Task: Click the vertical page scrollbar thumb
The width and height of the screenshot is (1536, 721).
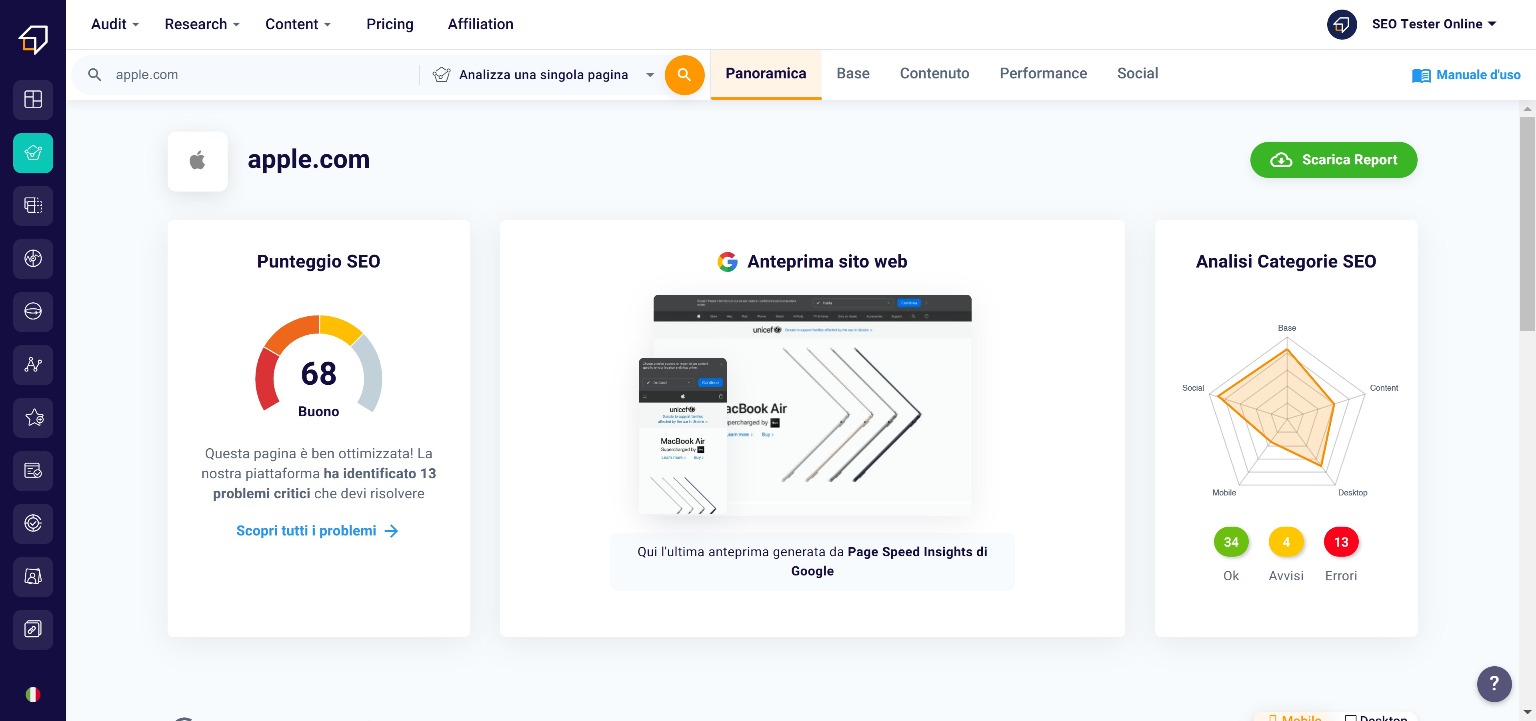Action: tap(1527, 223)
